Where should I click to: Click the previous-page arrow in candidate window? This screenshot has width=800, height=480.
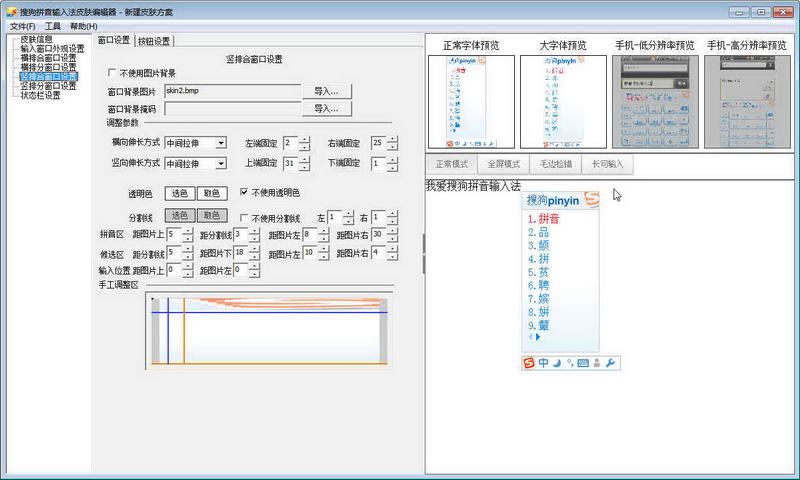tap(531, 337)
